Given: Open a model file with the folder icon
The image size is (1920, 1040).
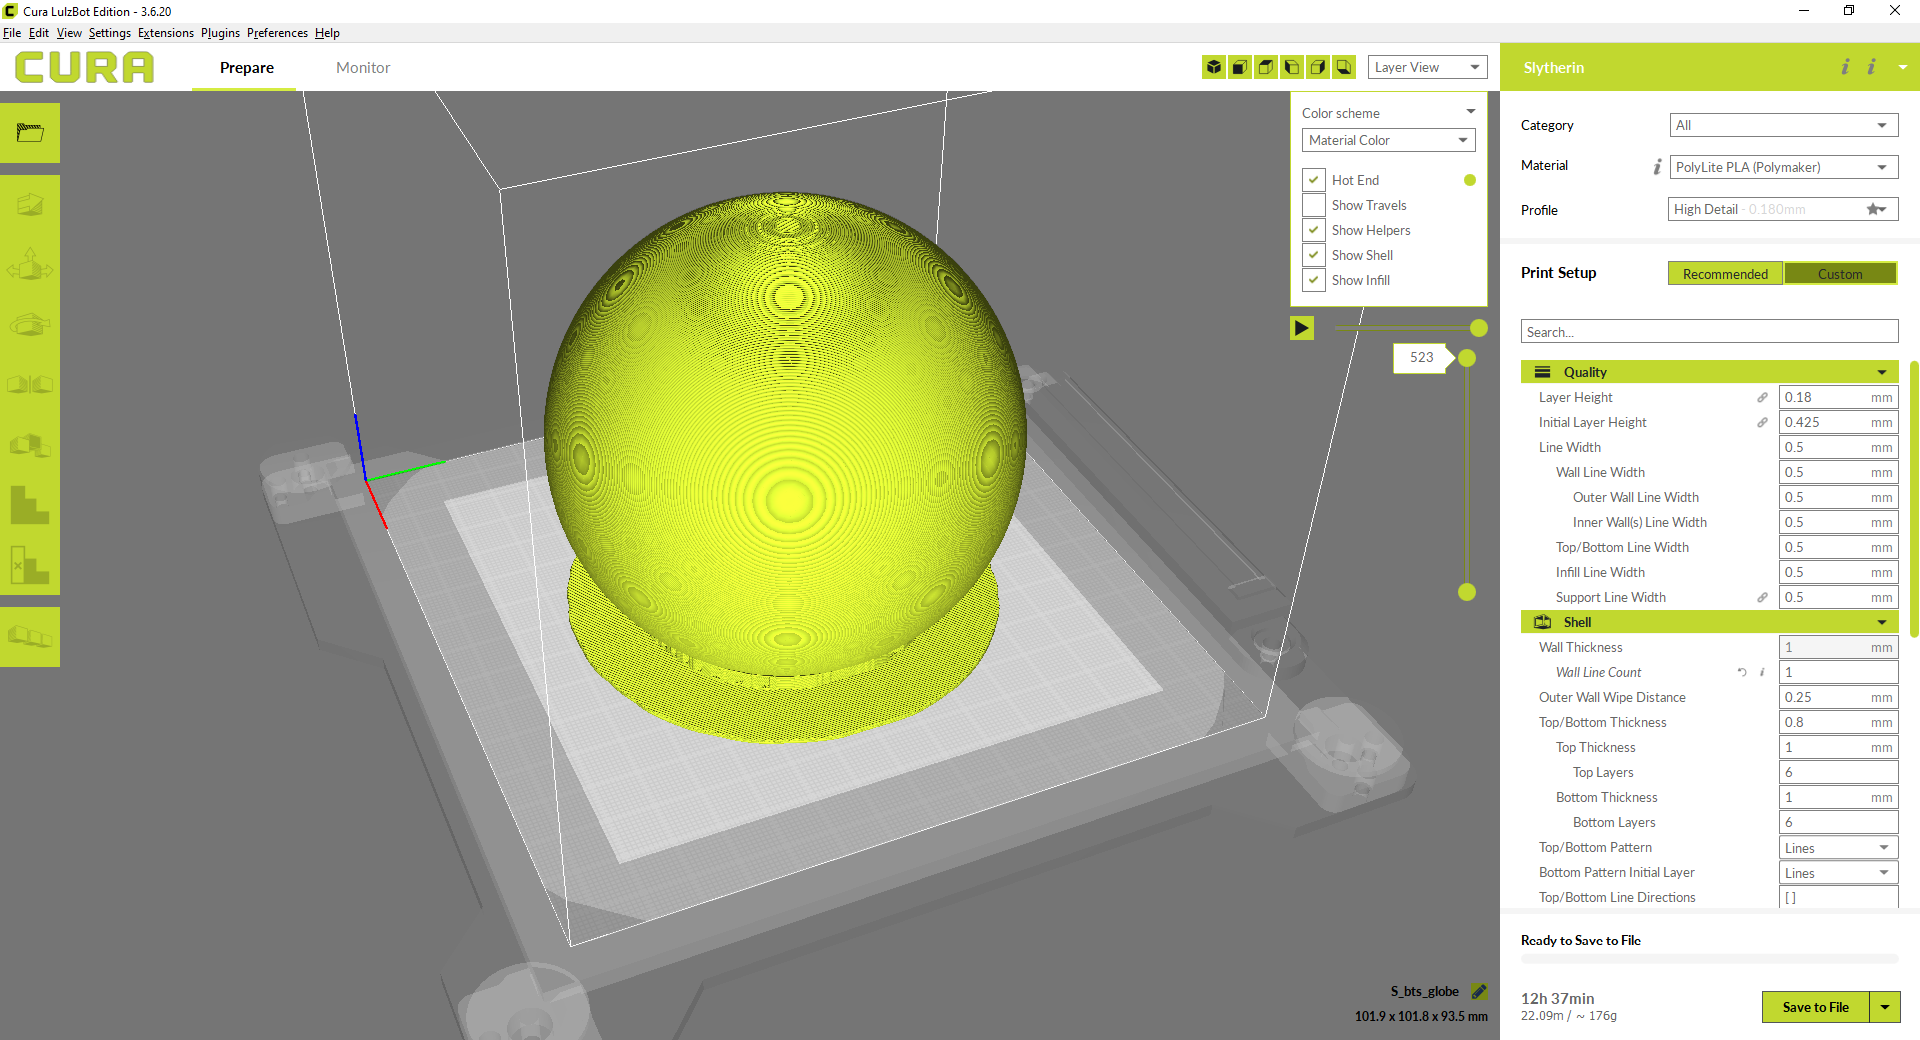Looking at the screenshot, I should [x=30, y=132].
